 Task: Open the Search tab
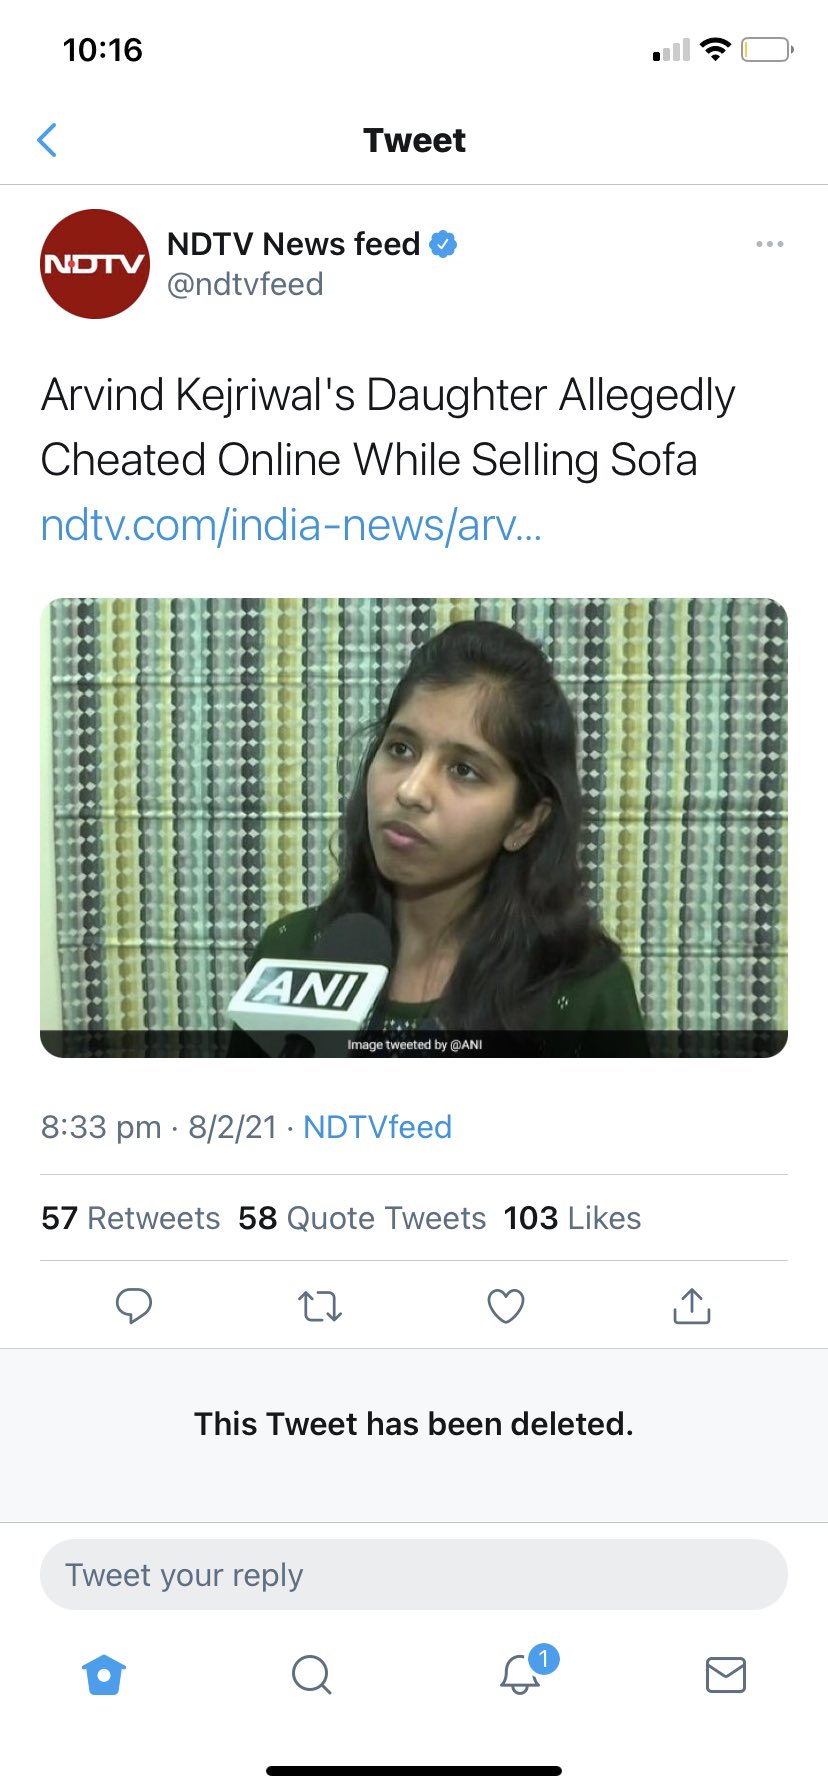(311, 1674)
